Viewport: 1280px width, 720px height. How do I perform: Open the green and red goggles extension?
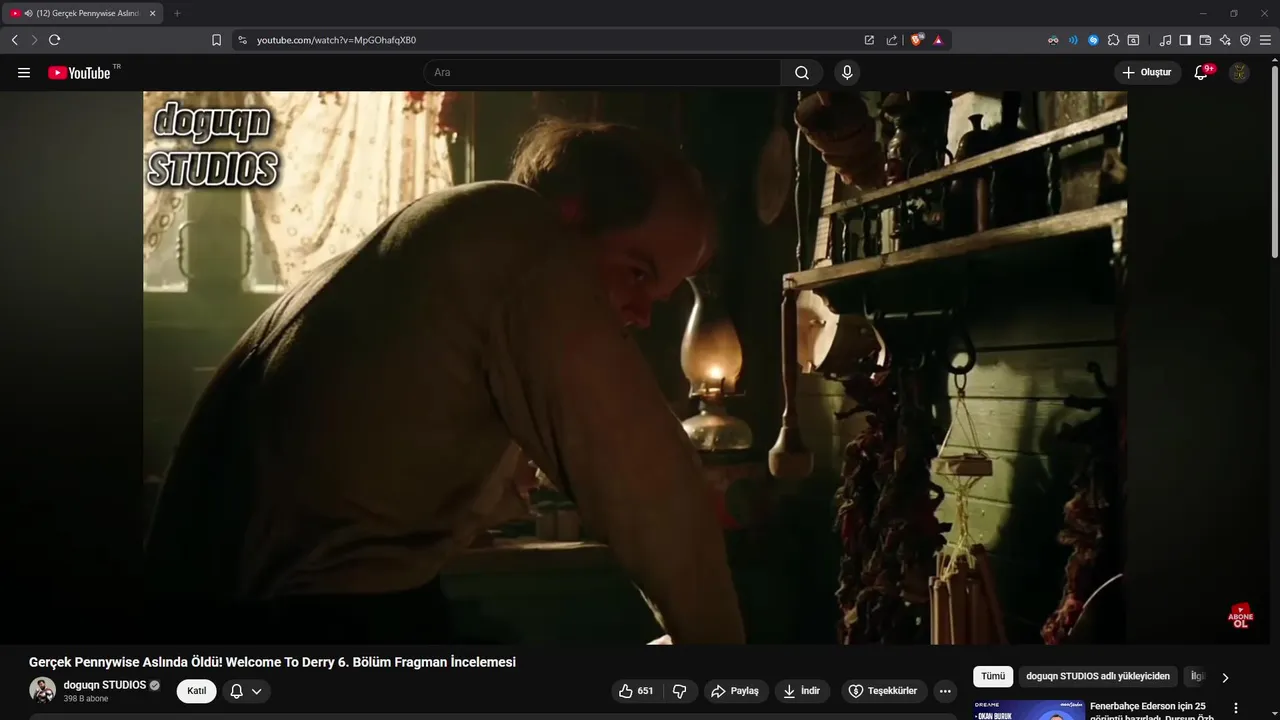(1053, 40)
